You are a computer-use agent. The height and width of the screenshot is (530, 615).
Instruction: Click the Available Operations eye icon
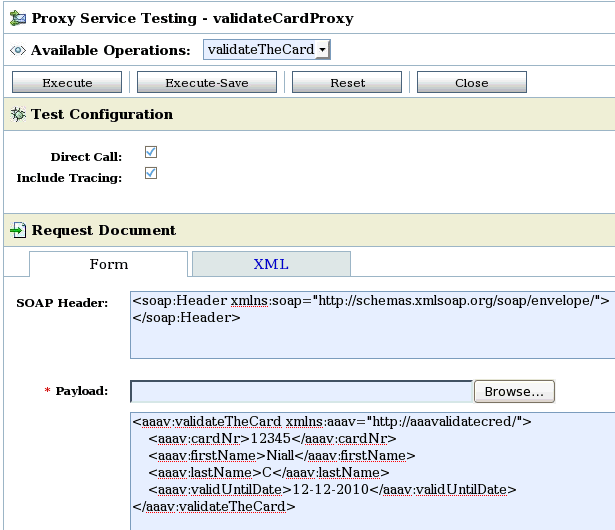tap(18, 50)
